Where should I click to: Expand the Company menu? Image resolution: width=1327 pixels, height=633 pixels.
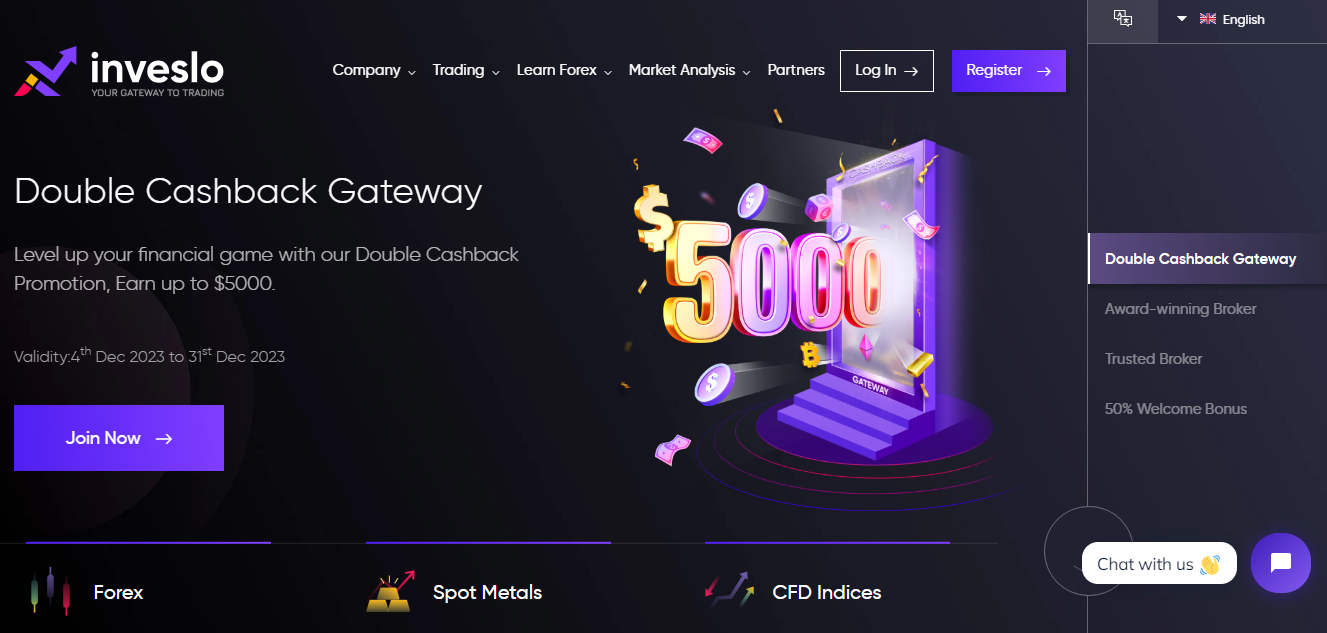[374, 70]
